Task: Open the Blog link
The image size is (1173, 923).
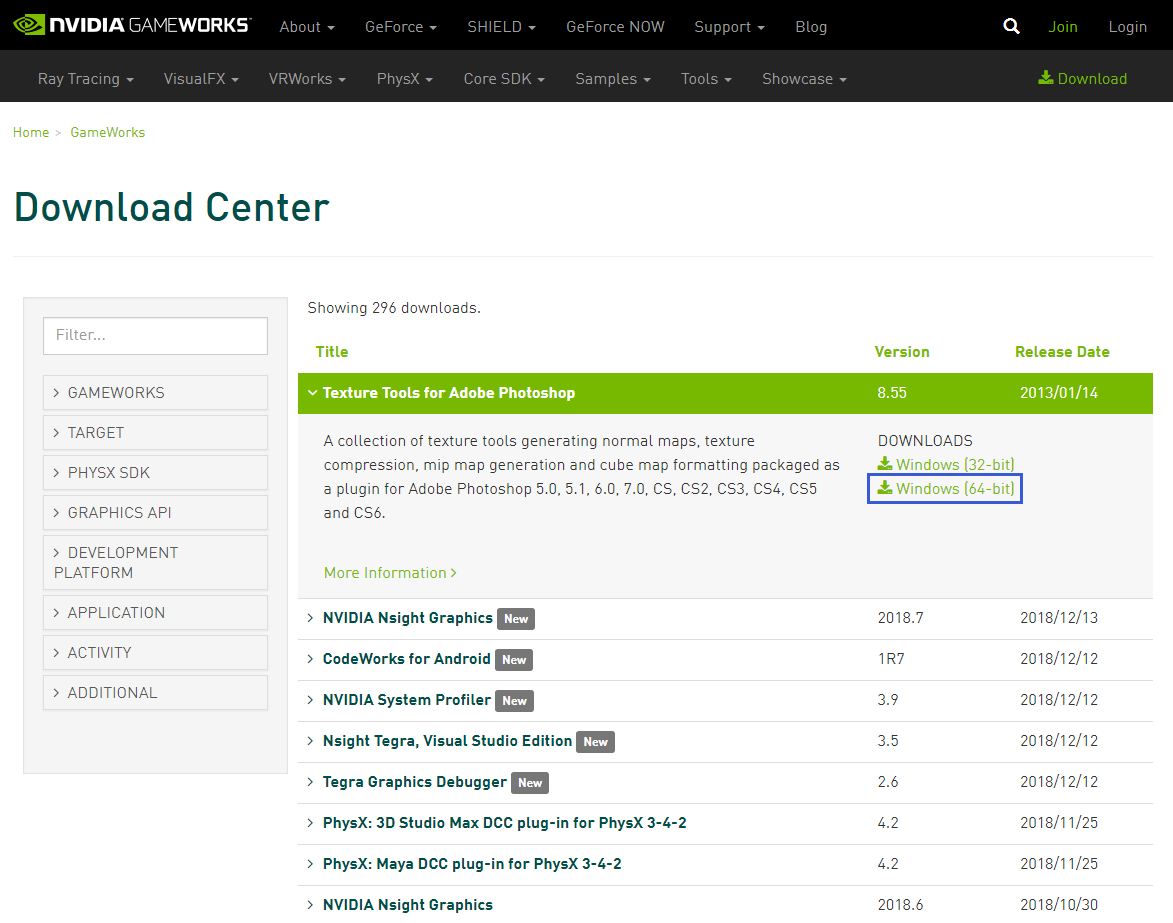Action: point(811,27)
